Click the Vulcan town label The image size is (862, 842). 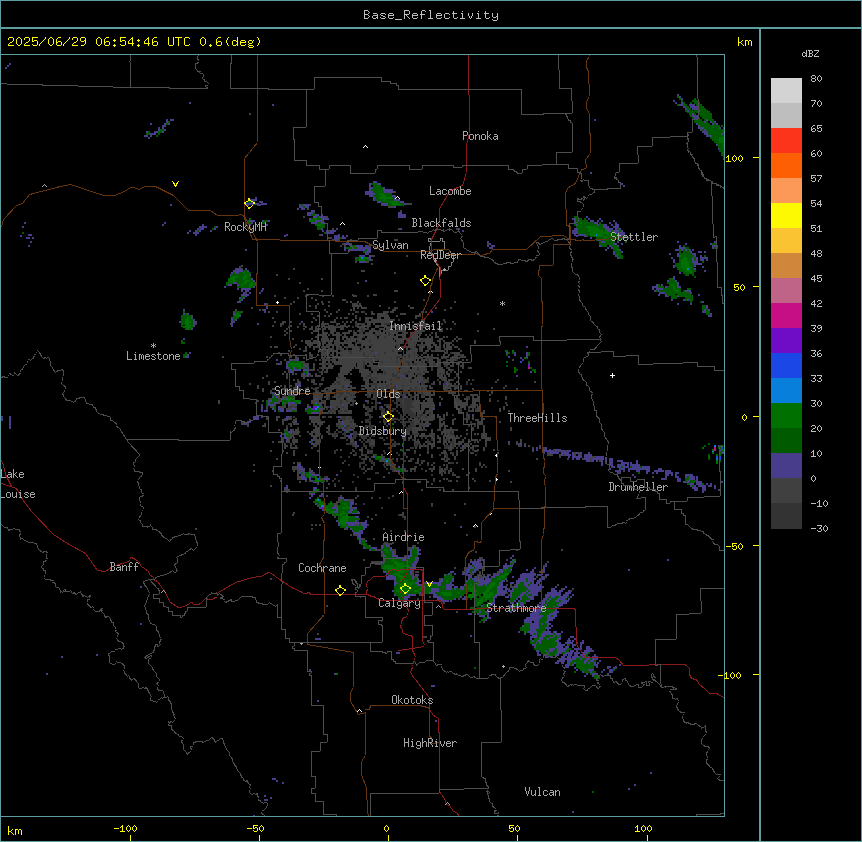[543, 792]
